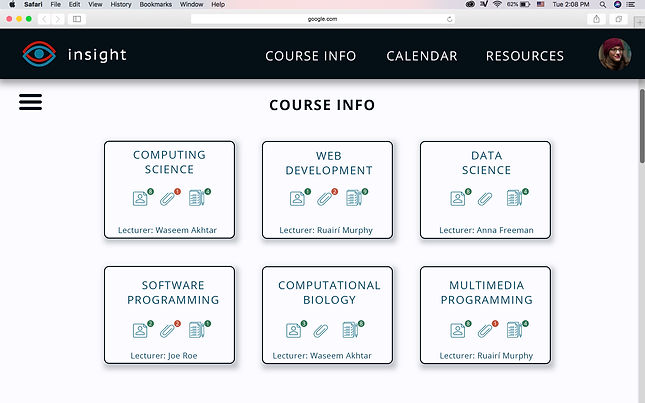Click the Wi-Fi status icon
This screenshot has width=645, height=403.
click(x=497, y=5)
